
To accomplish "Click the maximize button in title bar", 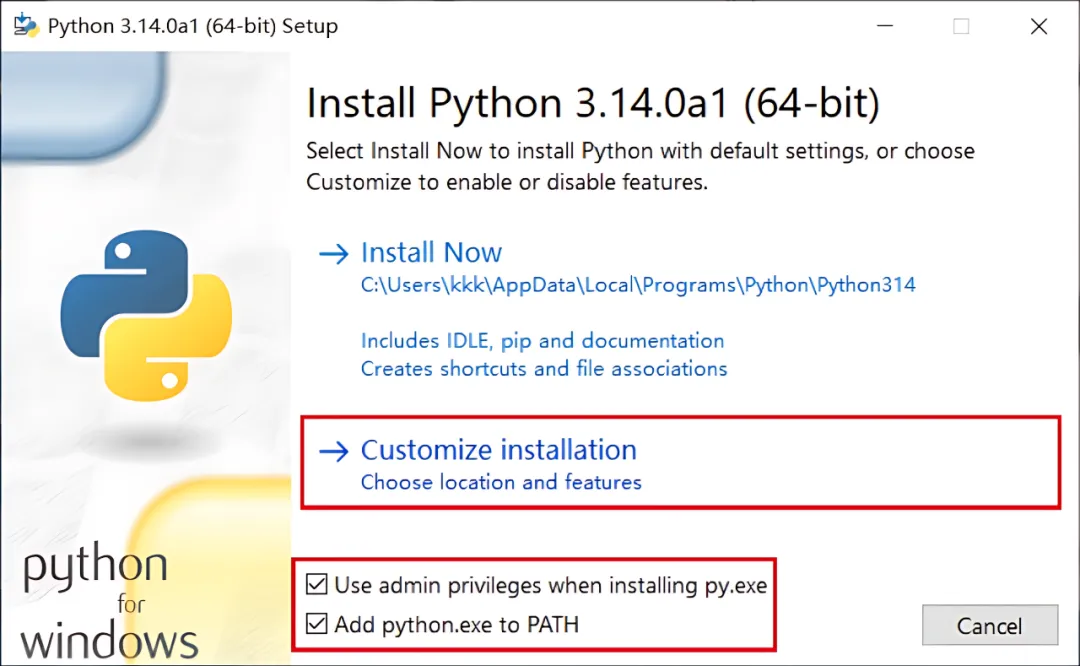I will (x=962, y=26).
